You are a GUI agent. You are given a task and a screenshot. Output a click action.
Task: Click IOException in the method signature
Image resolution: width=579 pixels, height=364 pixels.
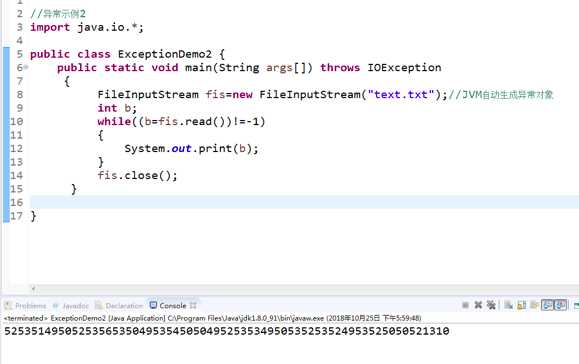404,68
